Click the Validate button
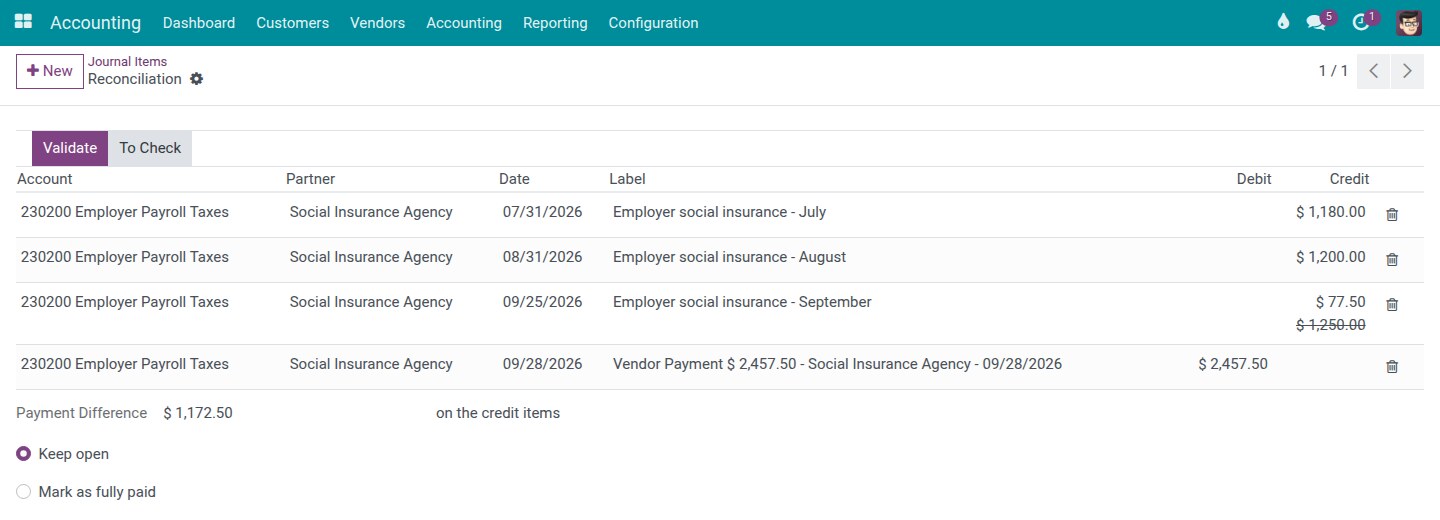 coord(70,148)
